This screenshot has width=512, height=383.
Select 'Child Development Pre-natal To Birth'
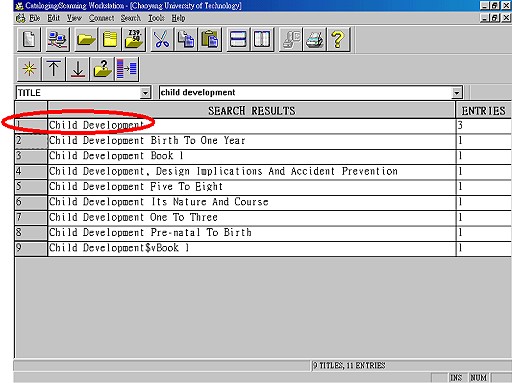pos(252,233)
